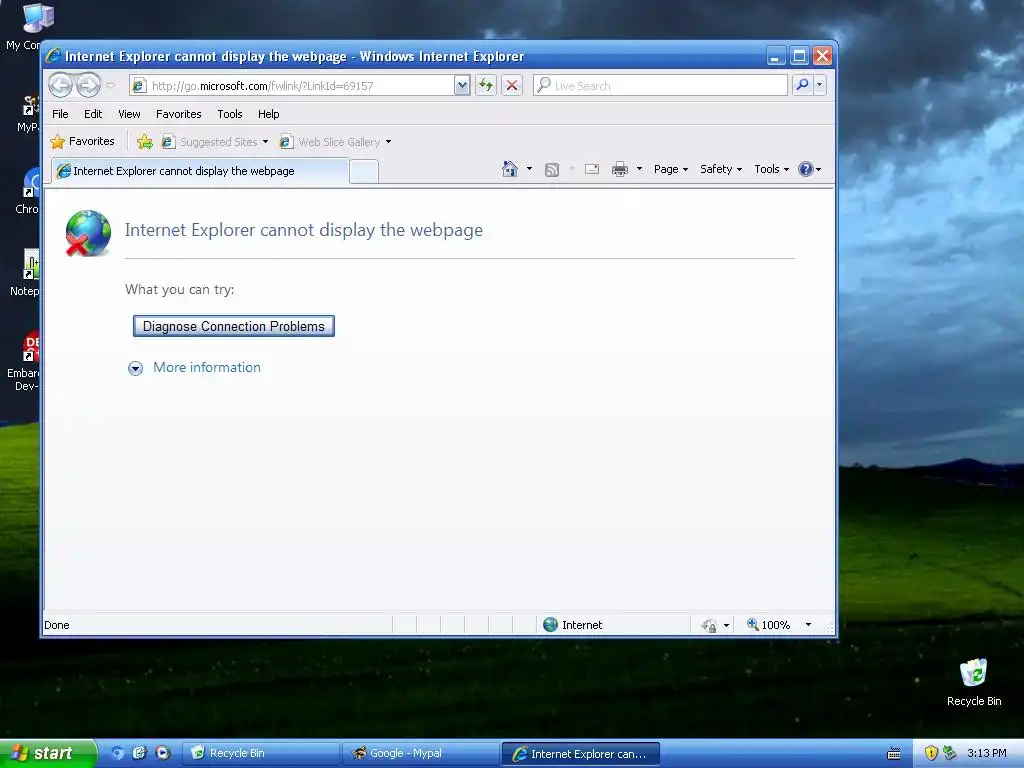
Task: Click the IE page icon in address bar
Action: click(x=139, y=86)
